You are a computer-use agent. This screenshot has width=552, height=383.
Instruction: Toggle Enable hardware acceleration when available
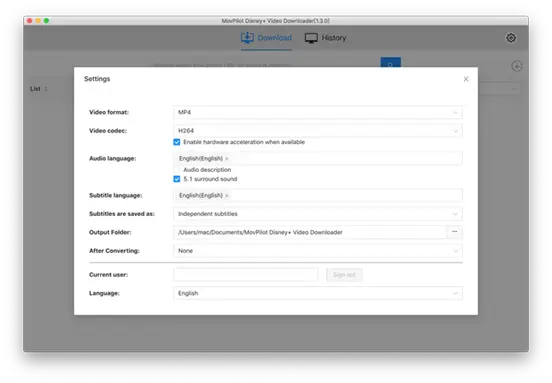pos(177,142)
